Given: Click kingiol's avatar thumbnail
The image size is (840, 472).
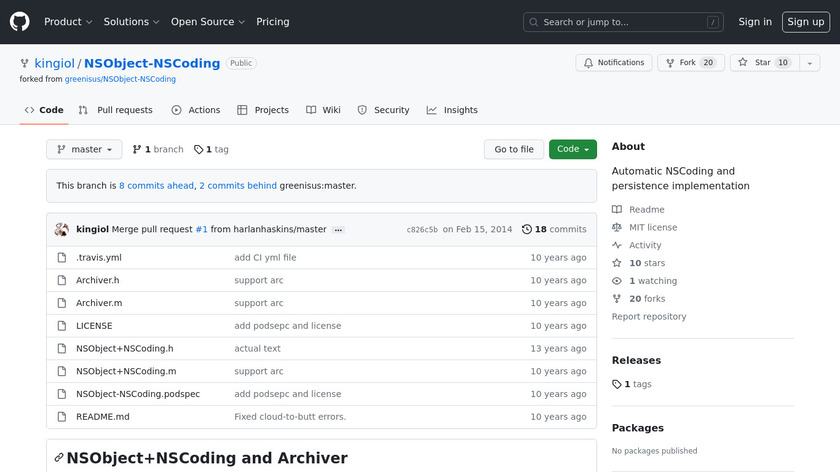Looking at the screenshot, I should coord(62,229).
